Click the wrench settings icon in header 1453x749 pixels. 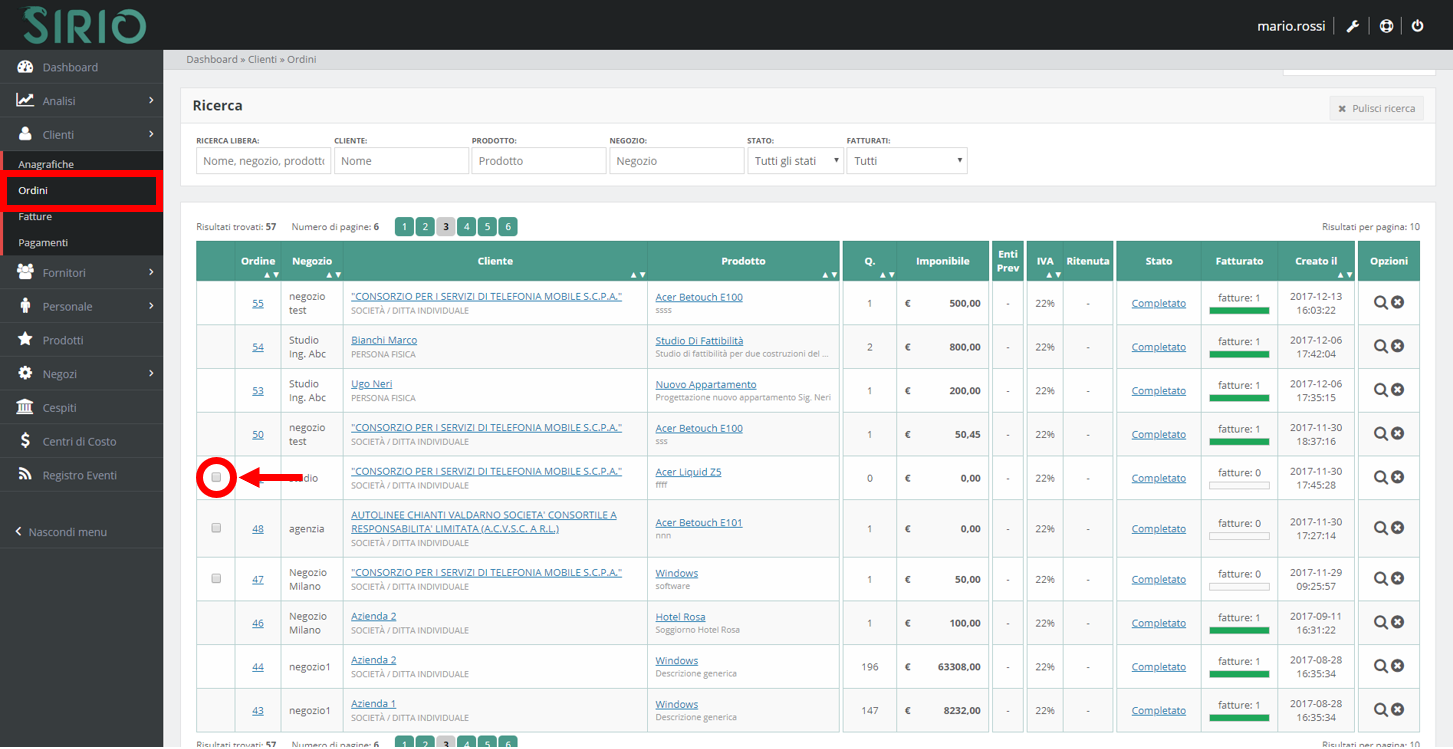(x=1352, y=26)
